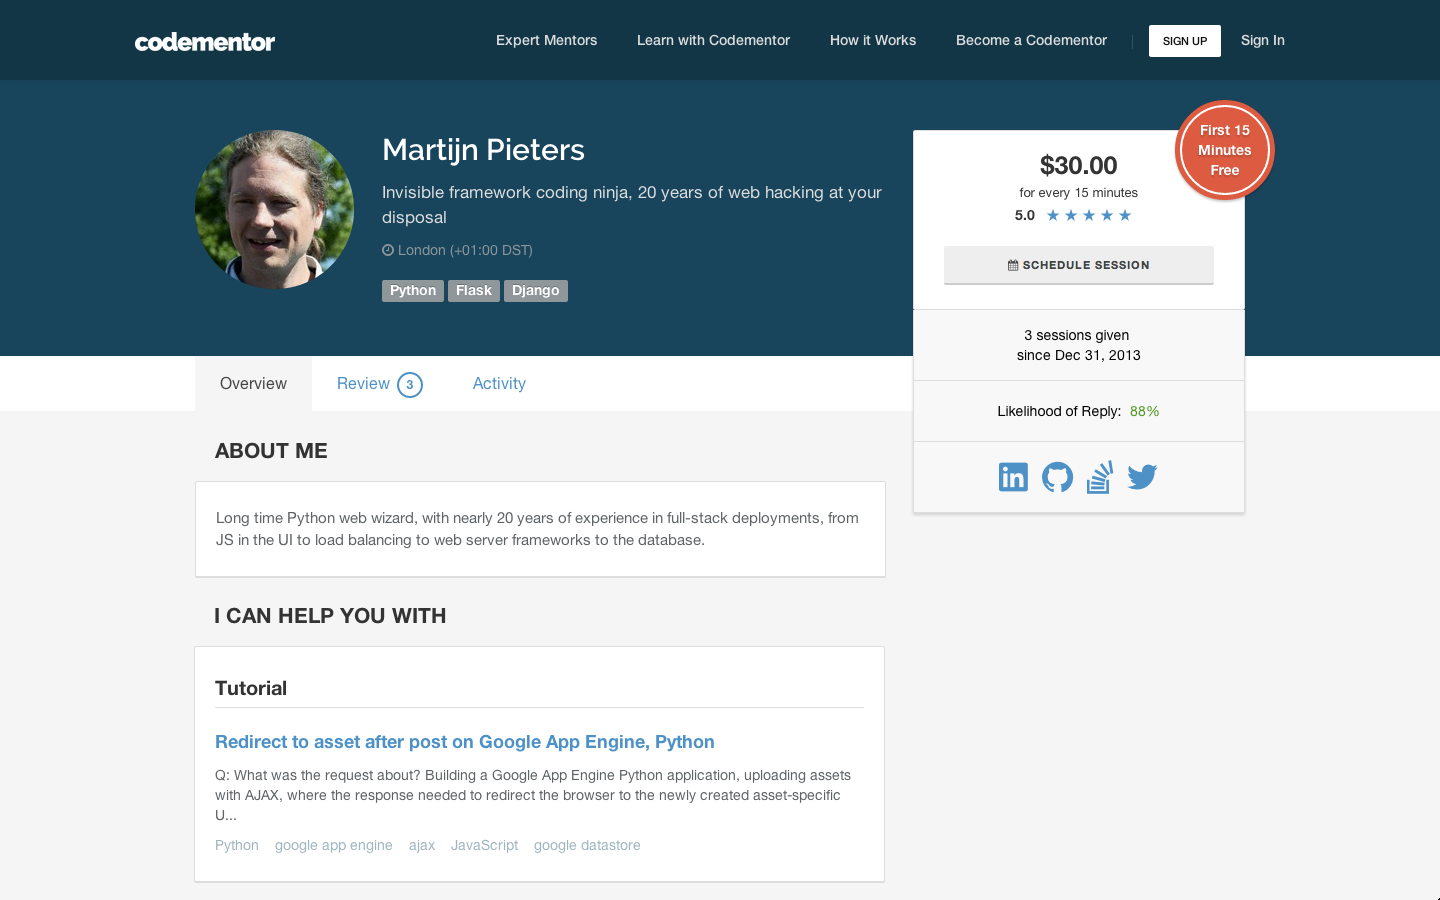Open the Redirect to asset tutorial link
The height and width of the screenshot is (900, 1440).
coord(465,742)
